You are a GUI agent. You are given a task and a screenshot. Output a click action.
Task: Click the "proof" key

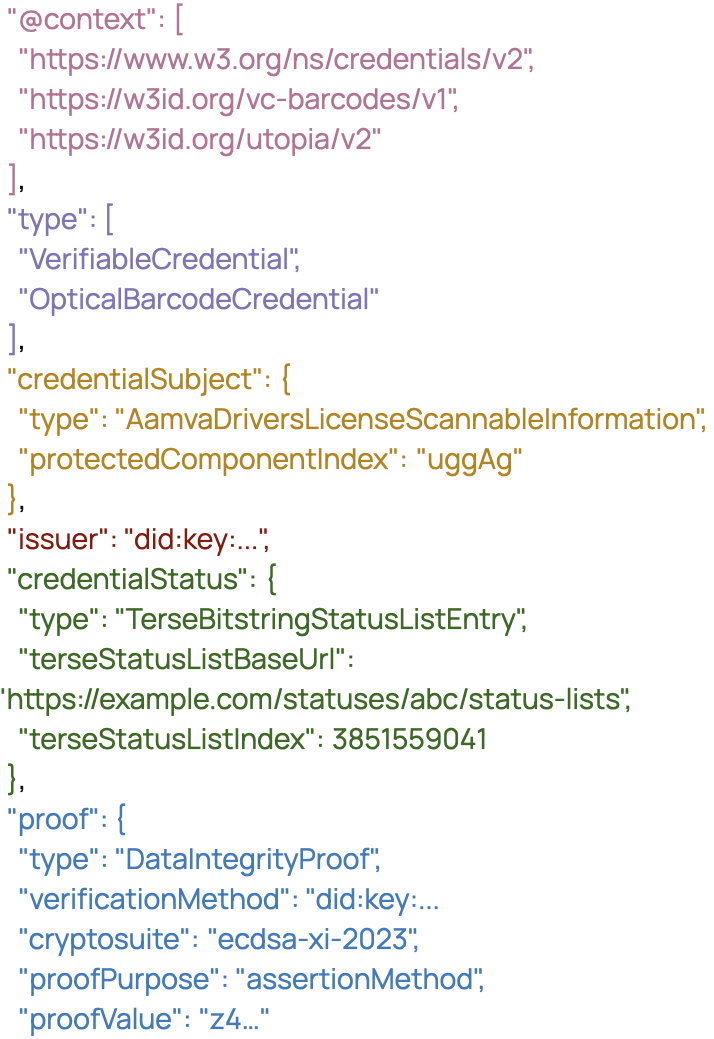[50, 820]
